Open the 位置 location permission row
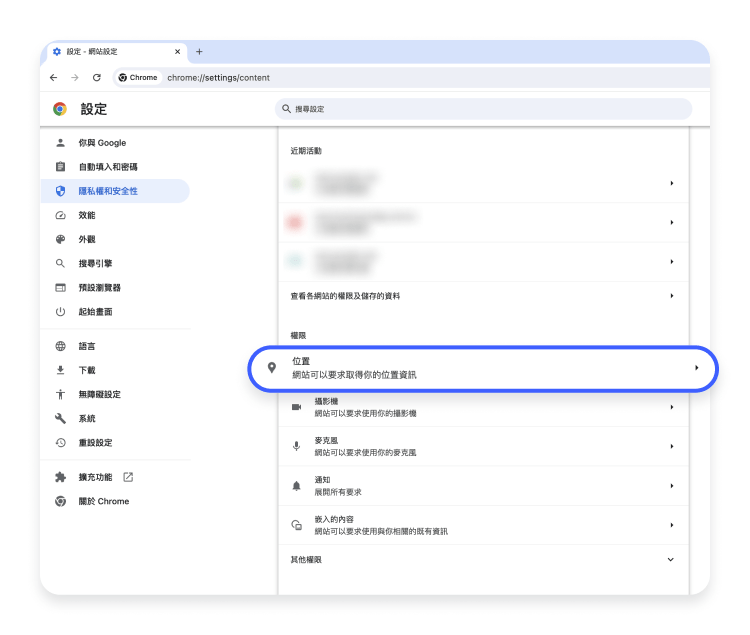750x635 pixels. pyautogui.click(x=483, y=368)
